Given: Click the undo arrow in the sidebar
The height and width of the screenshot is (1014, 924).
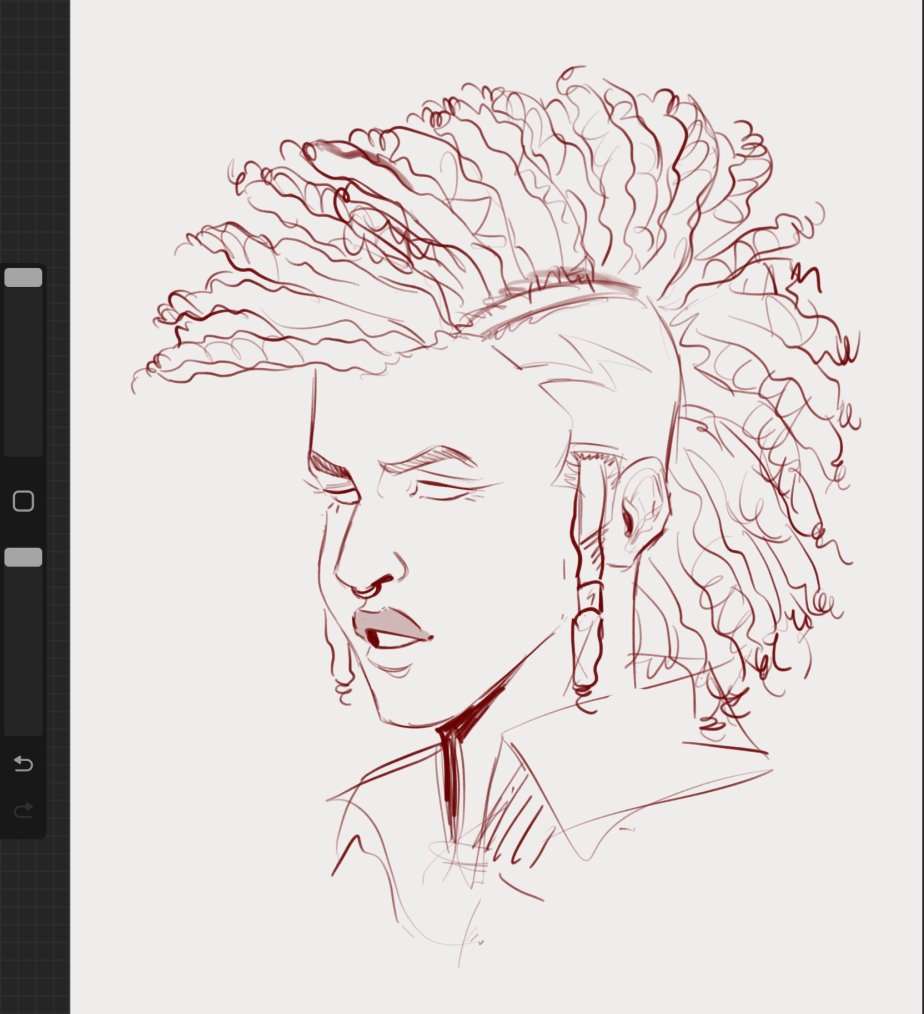Looking at the screenshot, I should [x=23, y=764].
